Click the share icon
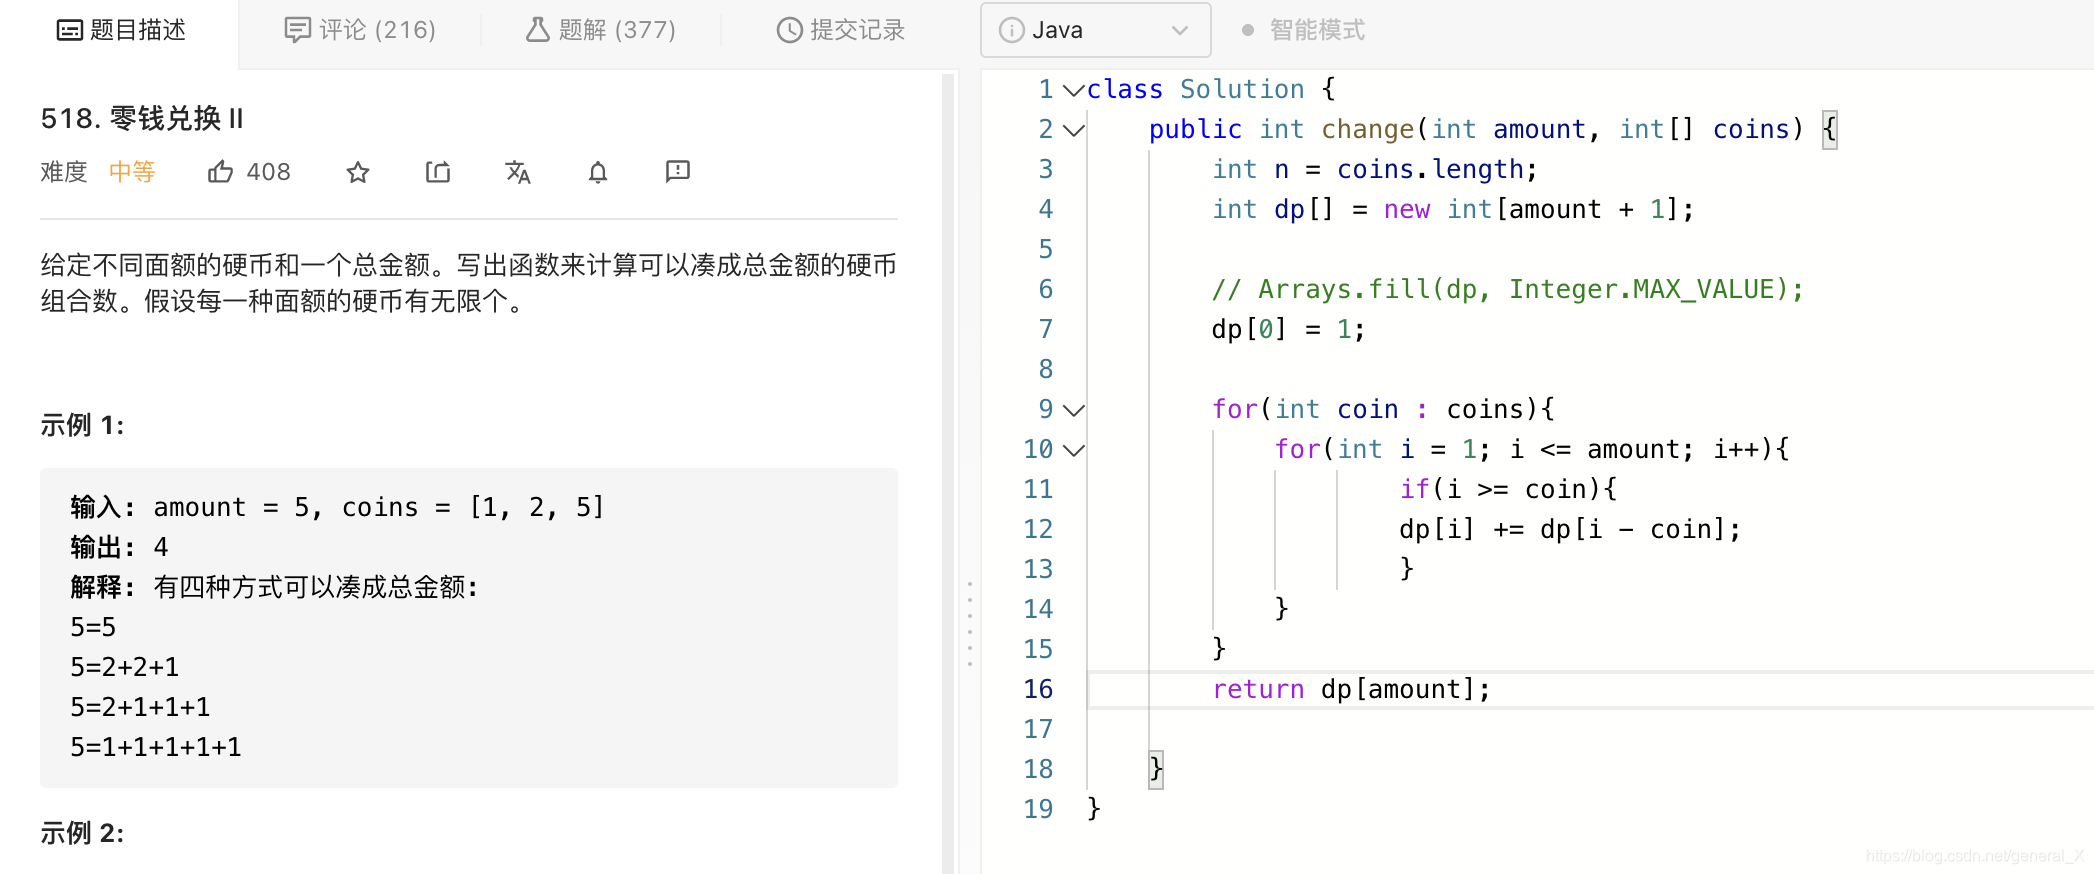Screen dimensions: 2094x874 [438, 172]
